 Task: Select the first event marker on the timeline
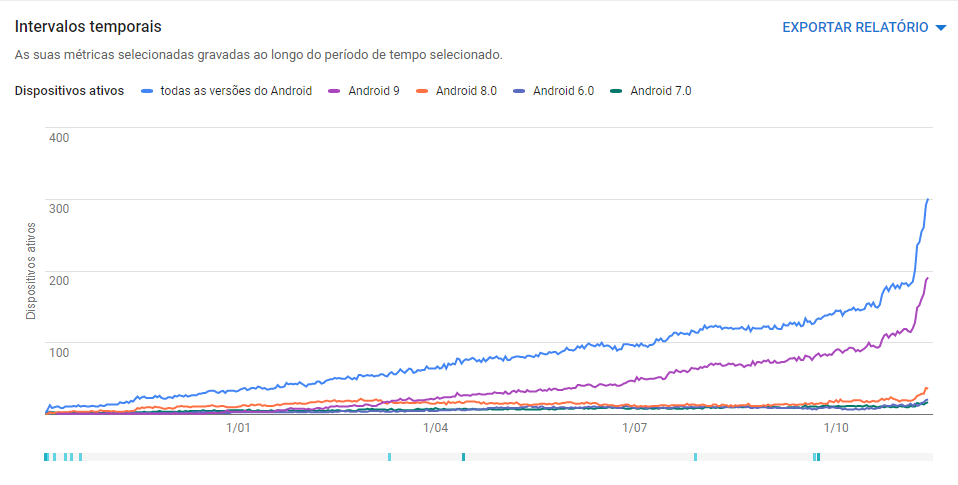pyautogui.click(x=47, y=457)
